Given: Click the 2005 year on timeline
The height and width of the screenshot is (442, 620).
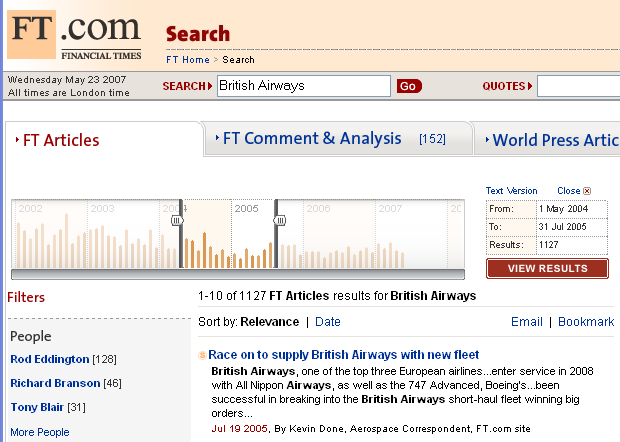Looking at the screenshot, I should (246, 208).
